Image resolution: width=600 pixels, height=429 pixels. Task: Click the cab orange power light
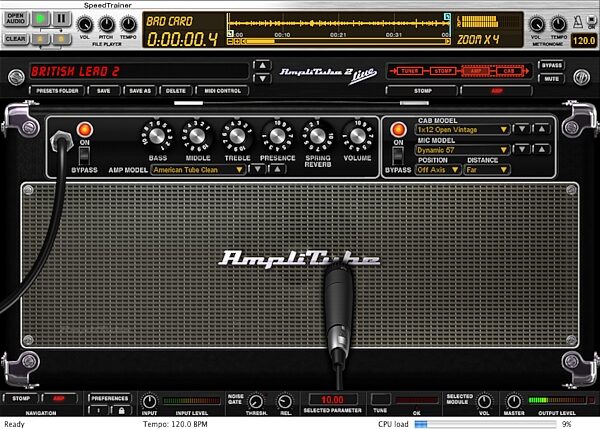[398, 130]
